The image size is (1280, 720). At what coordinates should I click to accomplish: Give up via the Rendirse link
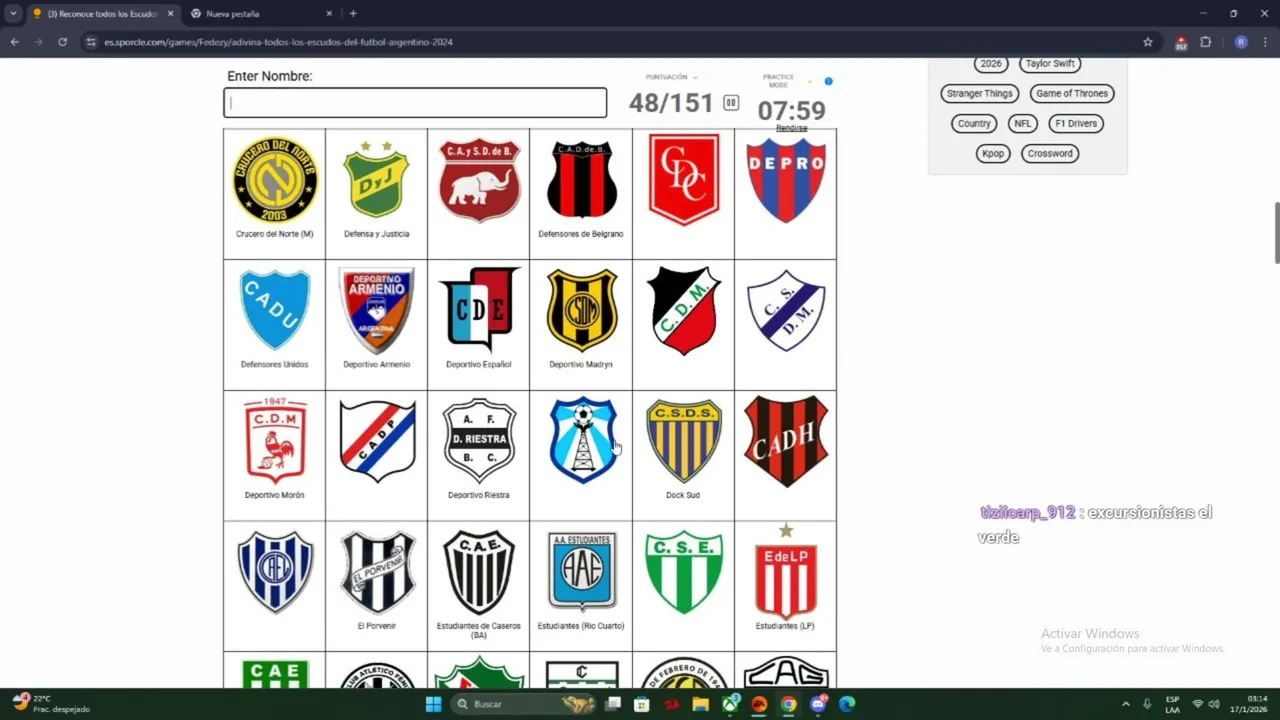(x=791, y=128)
